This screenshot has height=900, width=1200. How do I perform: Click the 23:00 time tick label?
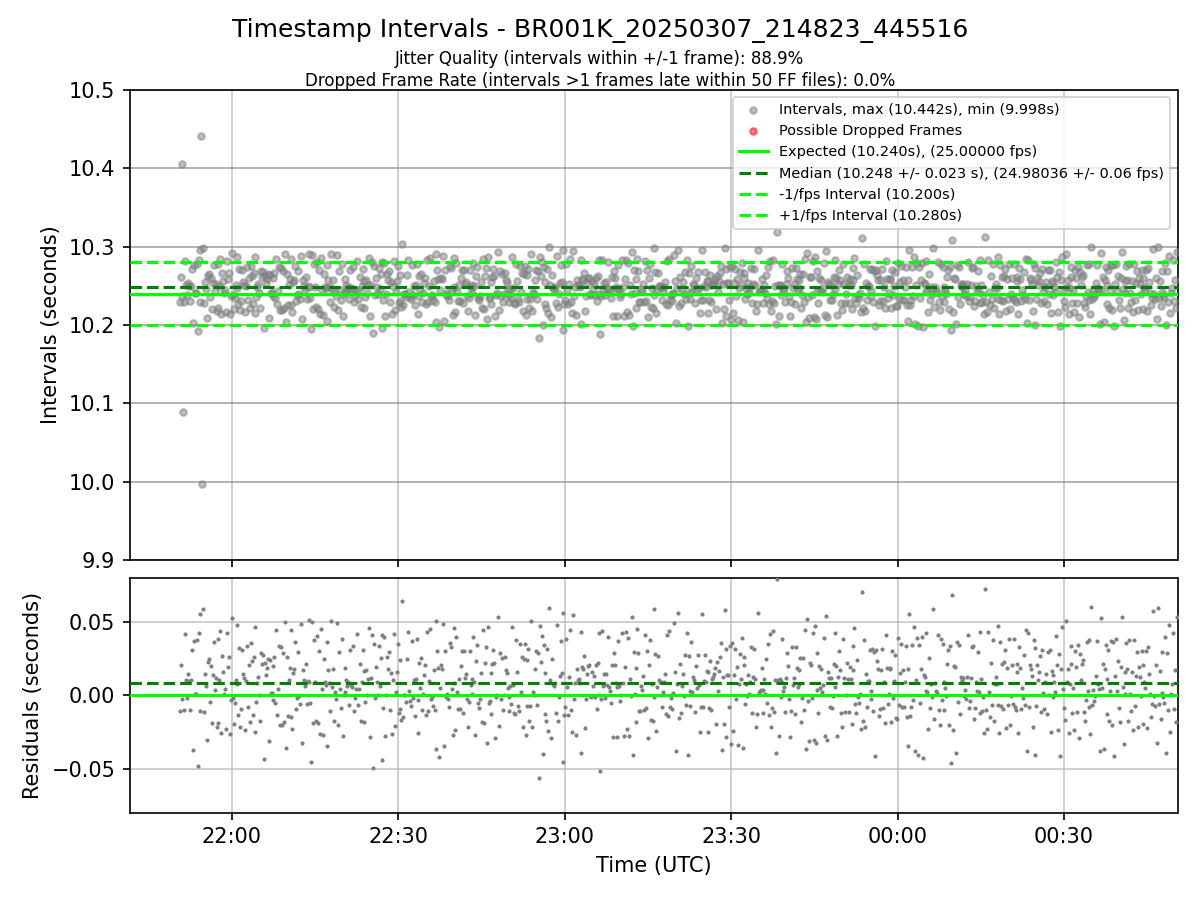(564, 834)
